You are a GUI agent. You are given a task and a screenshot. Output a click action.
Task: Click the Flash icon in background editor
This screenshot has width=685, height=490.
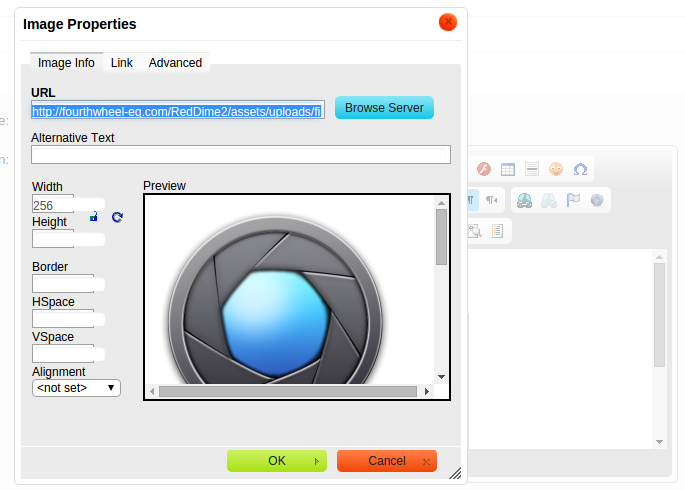point(484,169)
